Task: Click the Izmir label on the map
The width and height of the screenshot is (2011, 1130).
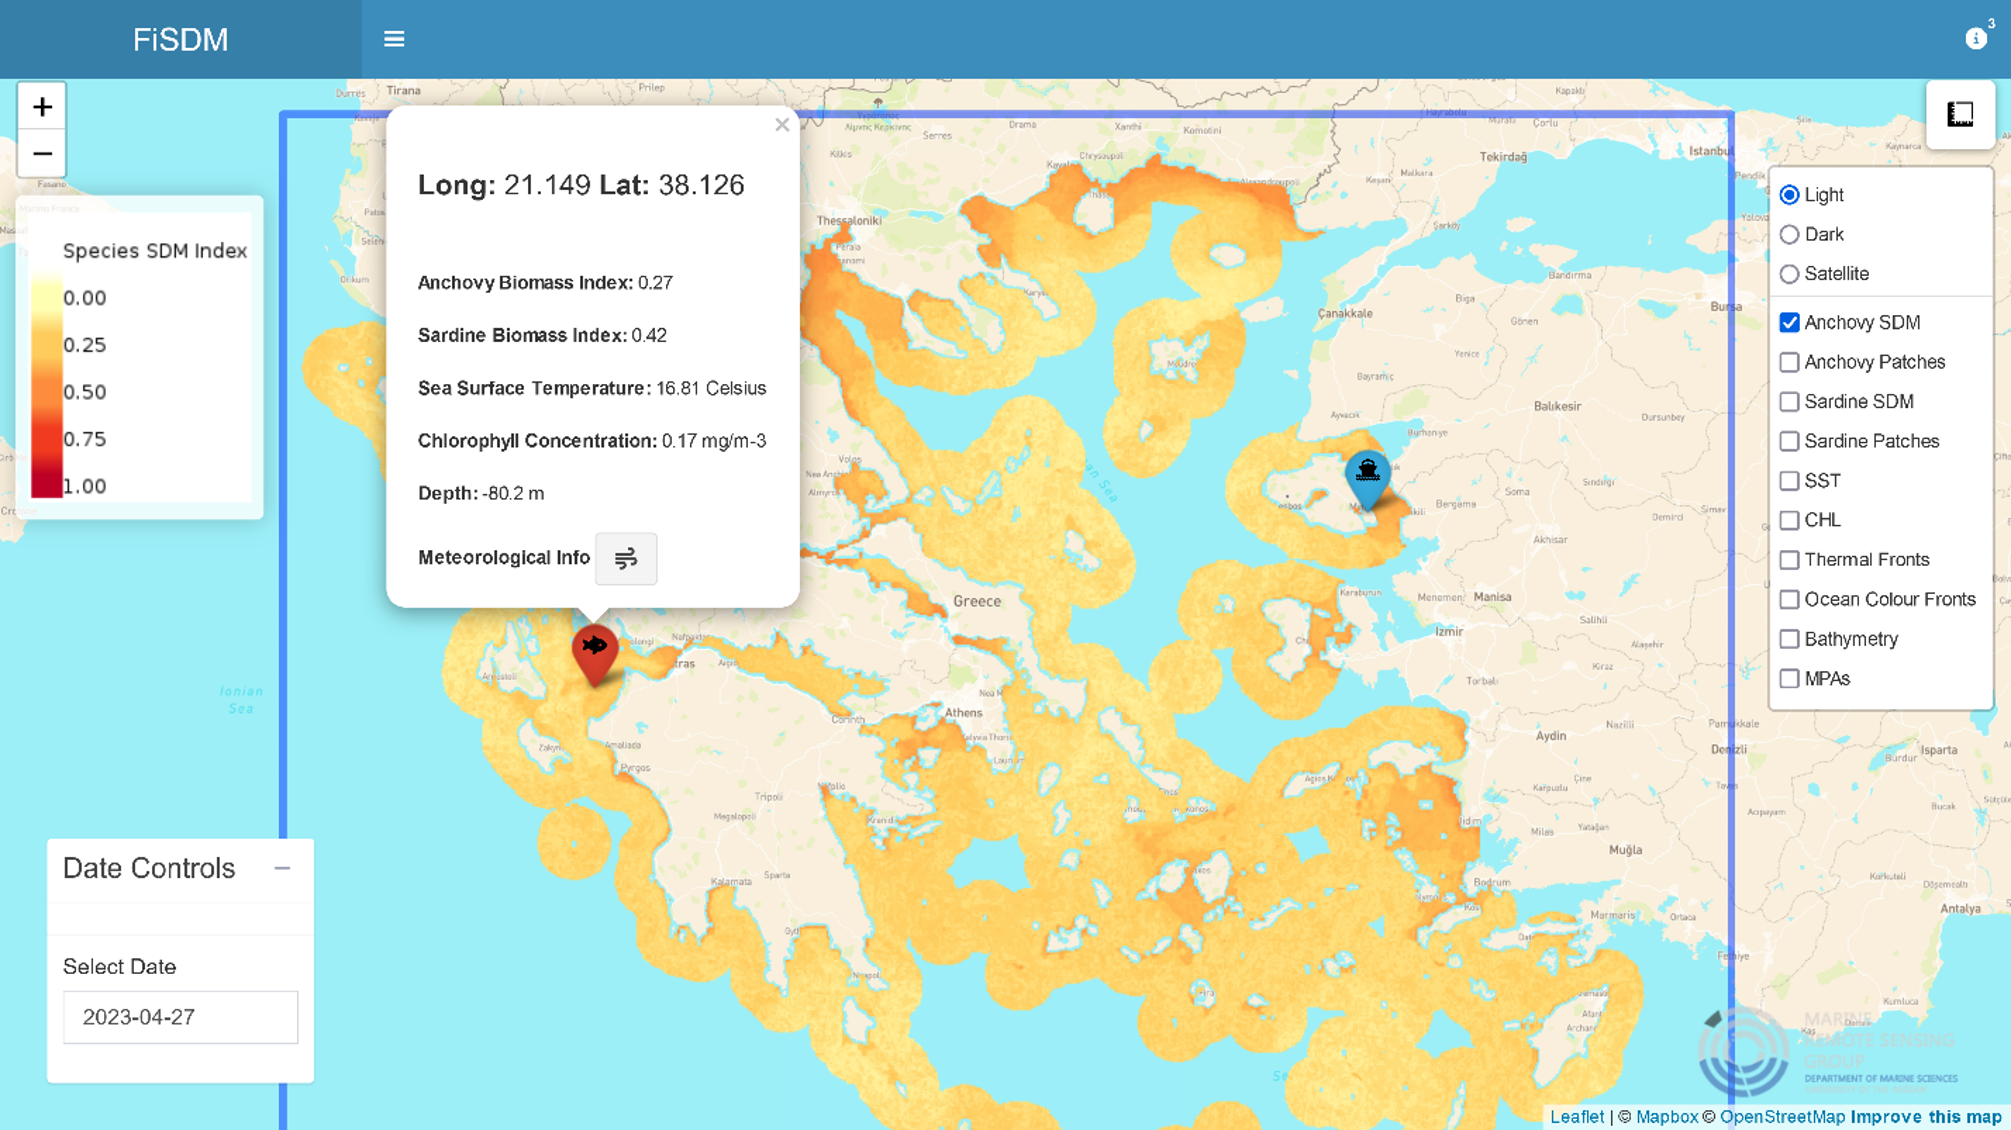Action: 1449,631
